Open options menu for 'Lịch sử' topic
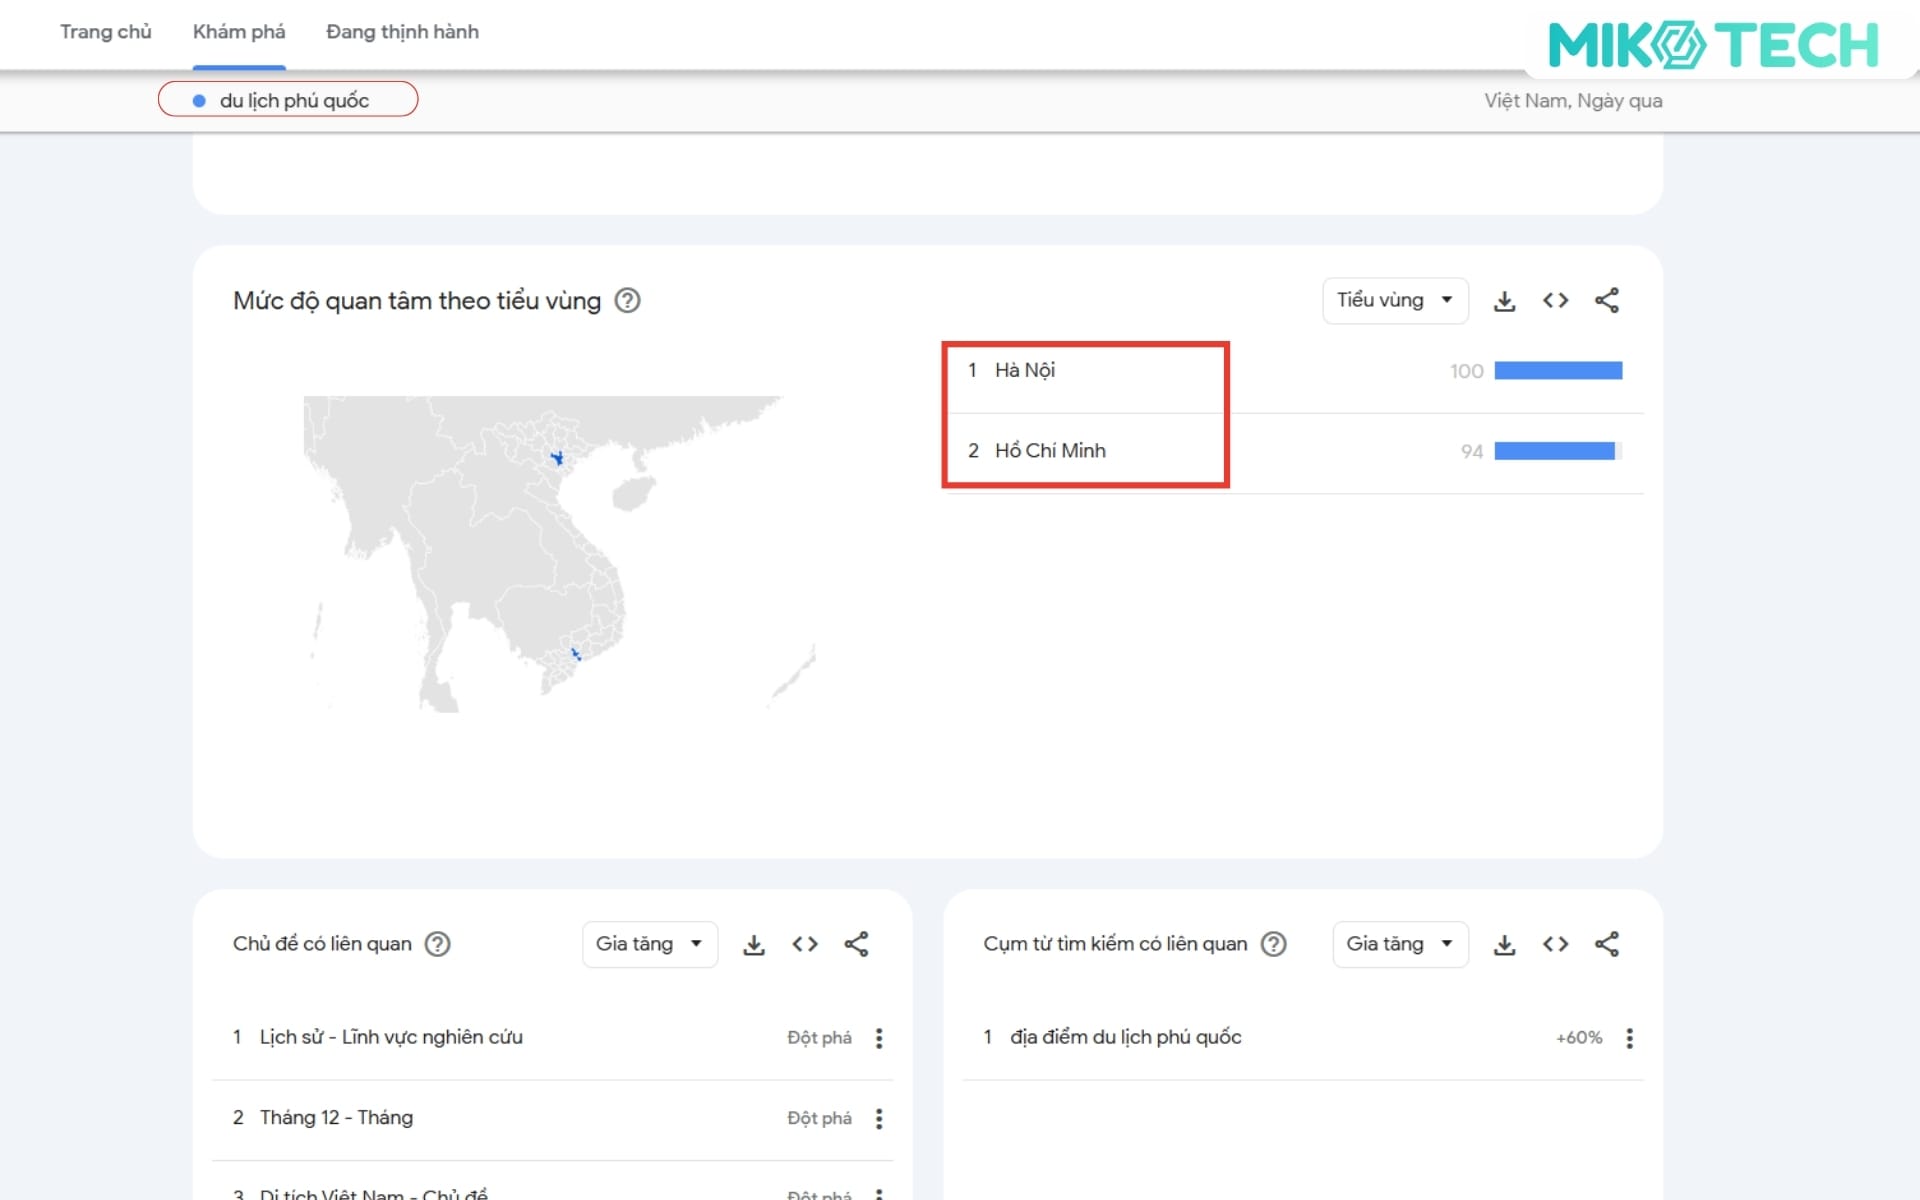The image size is (1920, 1200). [x=879, y=1038]
